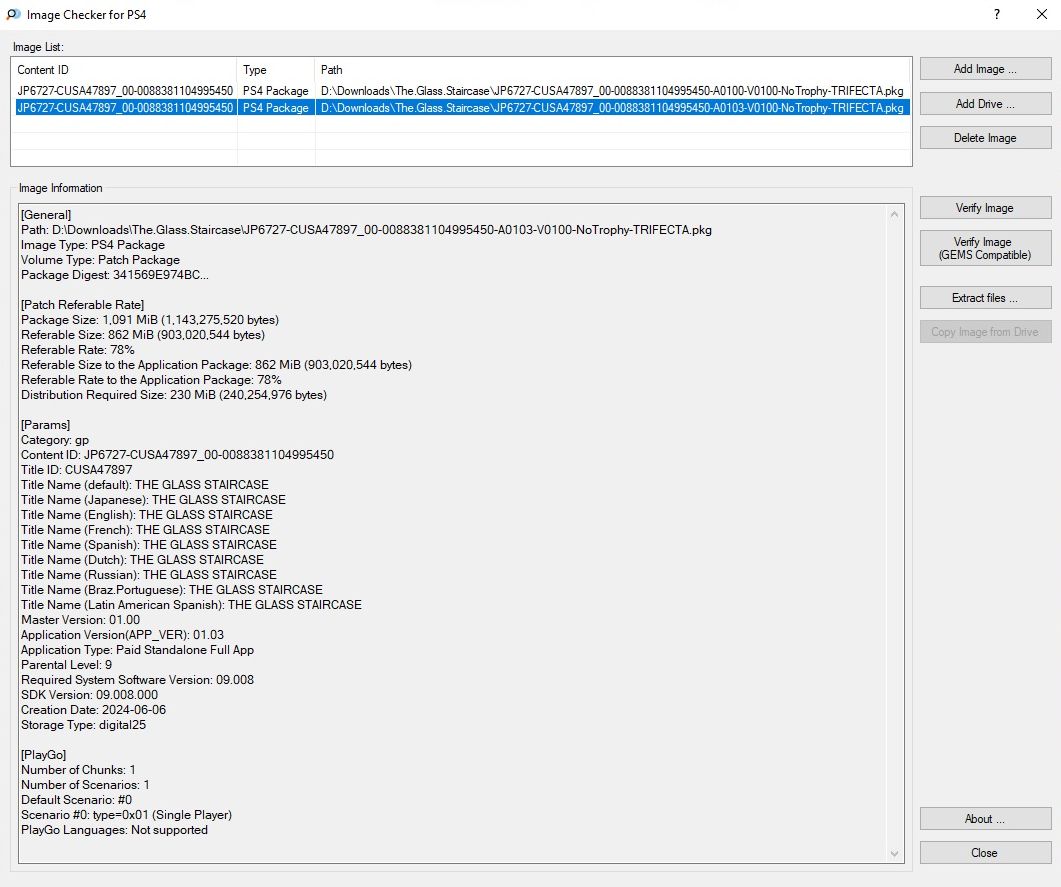Viewport: 1061px width, 887px height.
Task: Open the Extract files dialog
Action: click(985, 298)
